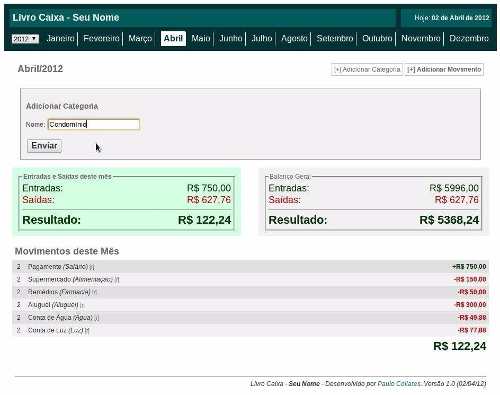Click the small edit link beside Supermercado (Alimentação)

pos(117,280)
